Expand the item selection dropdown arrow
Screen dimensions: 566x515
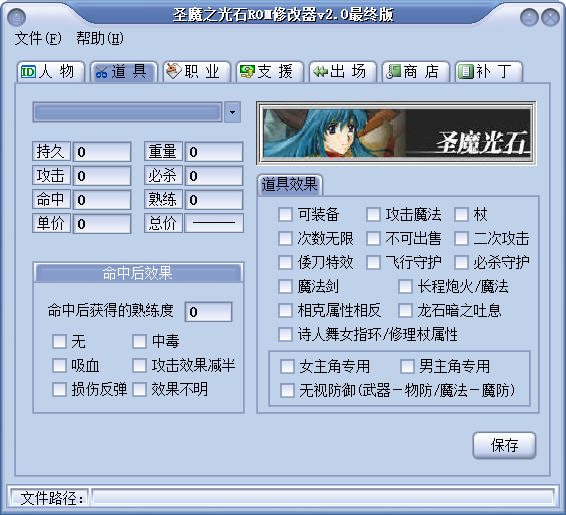click(x=232, y=112)
